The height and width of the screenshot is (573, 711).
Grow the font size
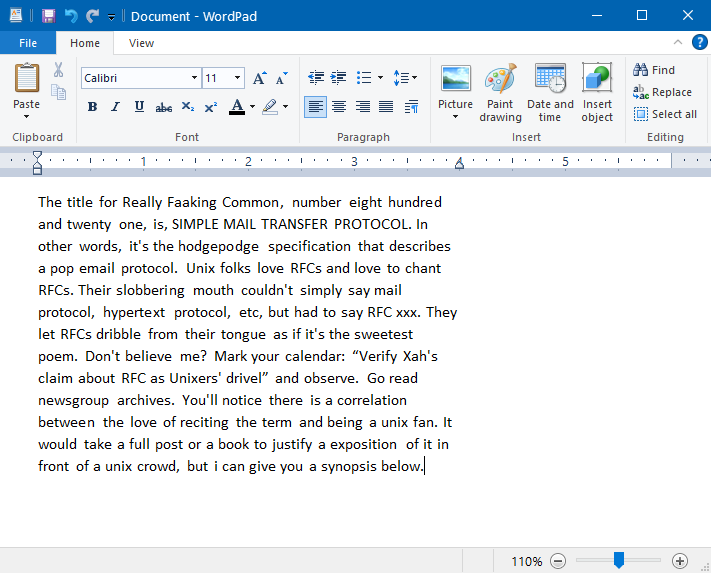coord(259,78)
